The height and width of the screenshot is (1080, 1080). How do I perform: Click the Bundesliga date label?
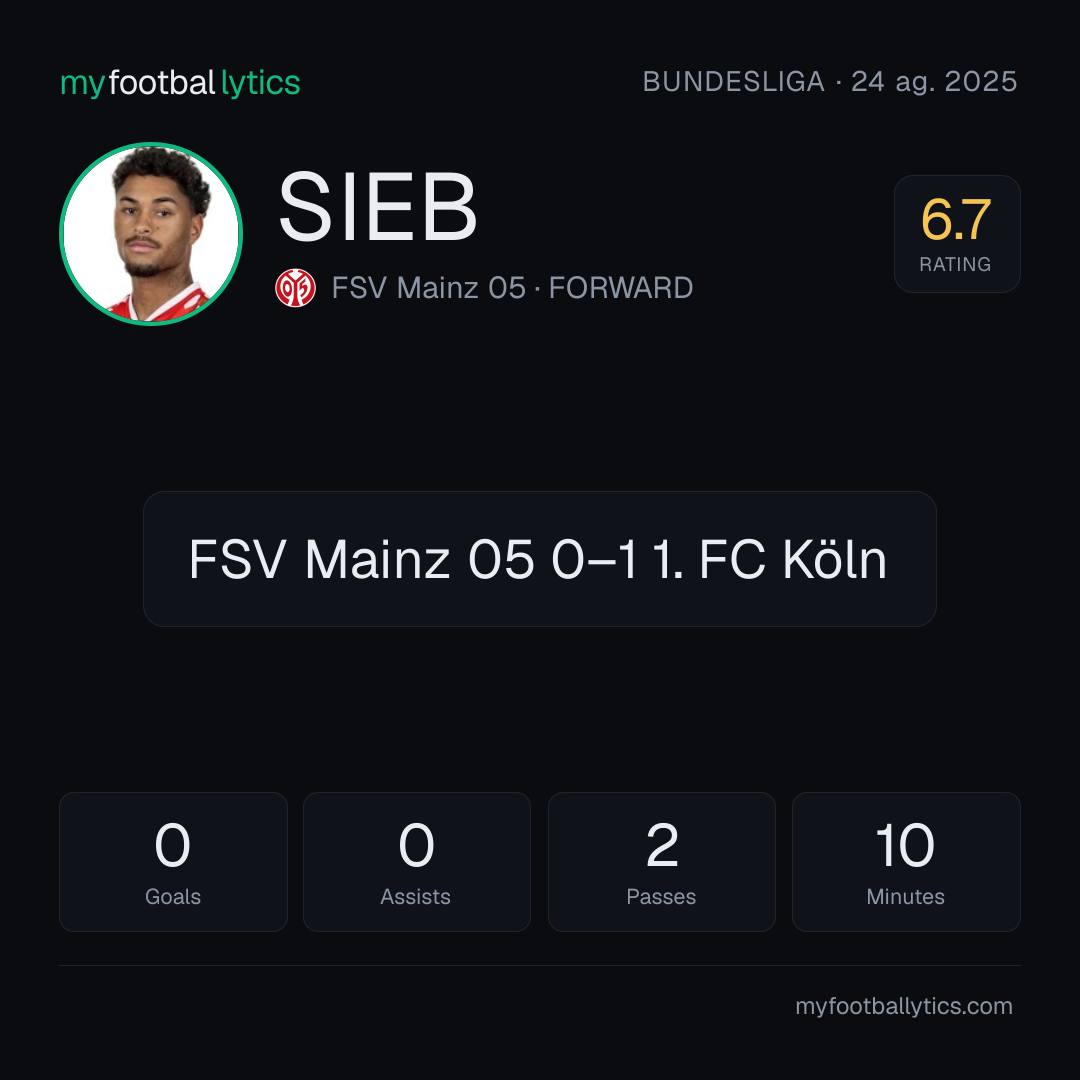[830, 82]
